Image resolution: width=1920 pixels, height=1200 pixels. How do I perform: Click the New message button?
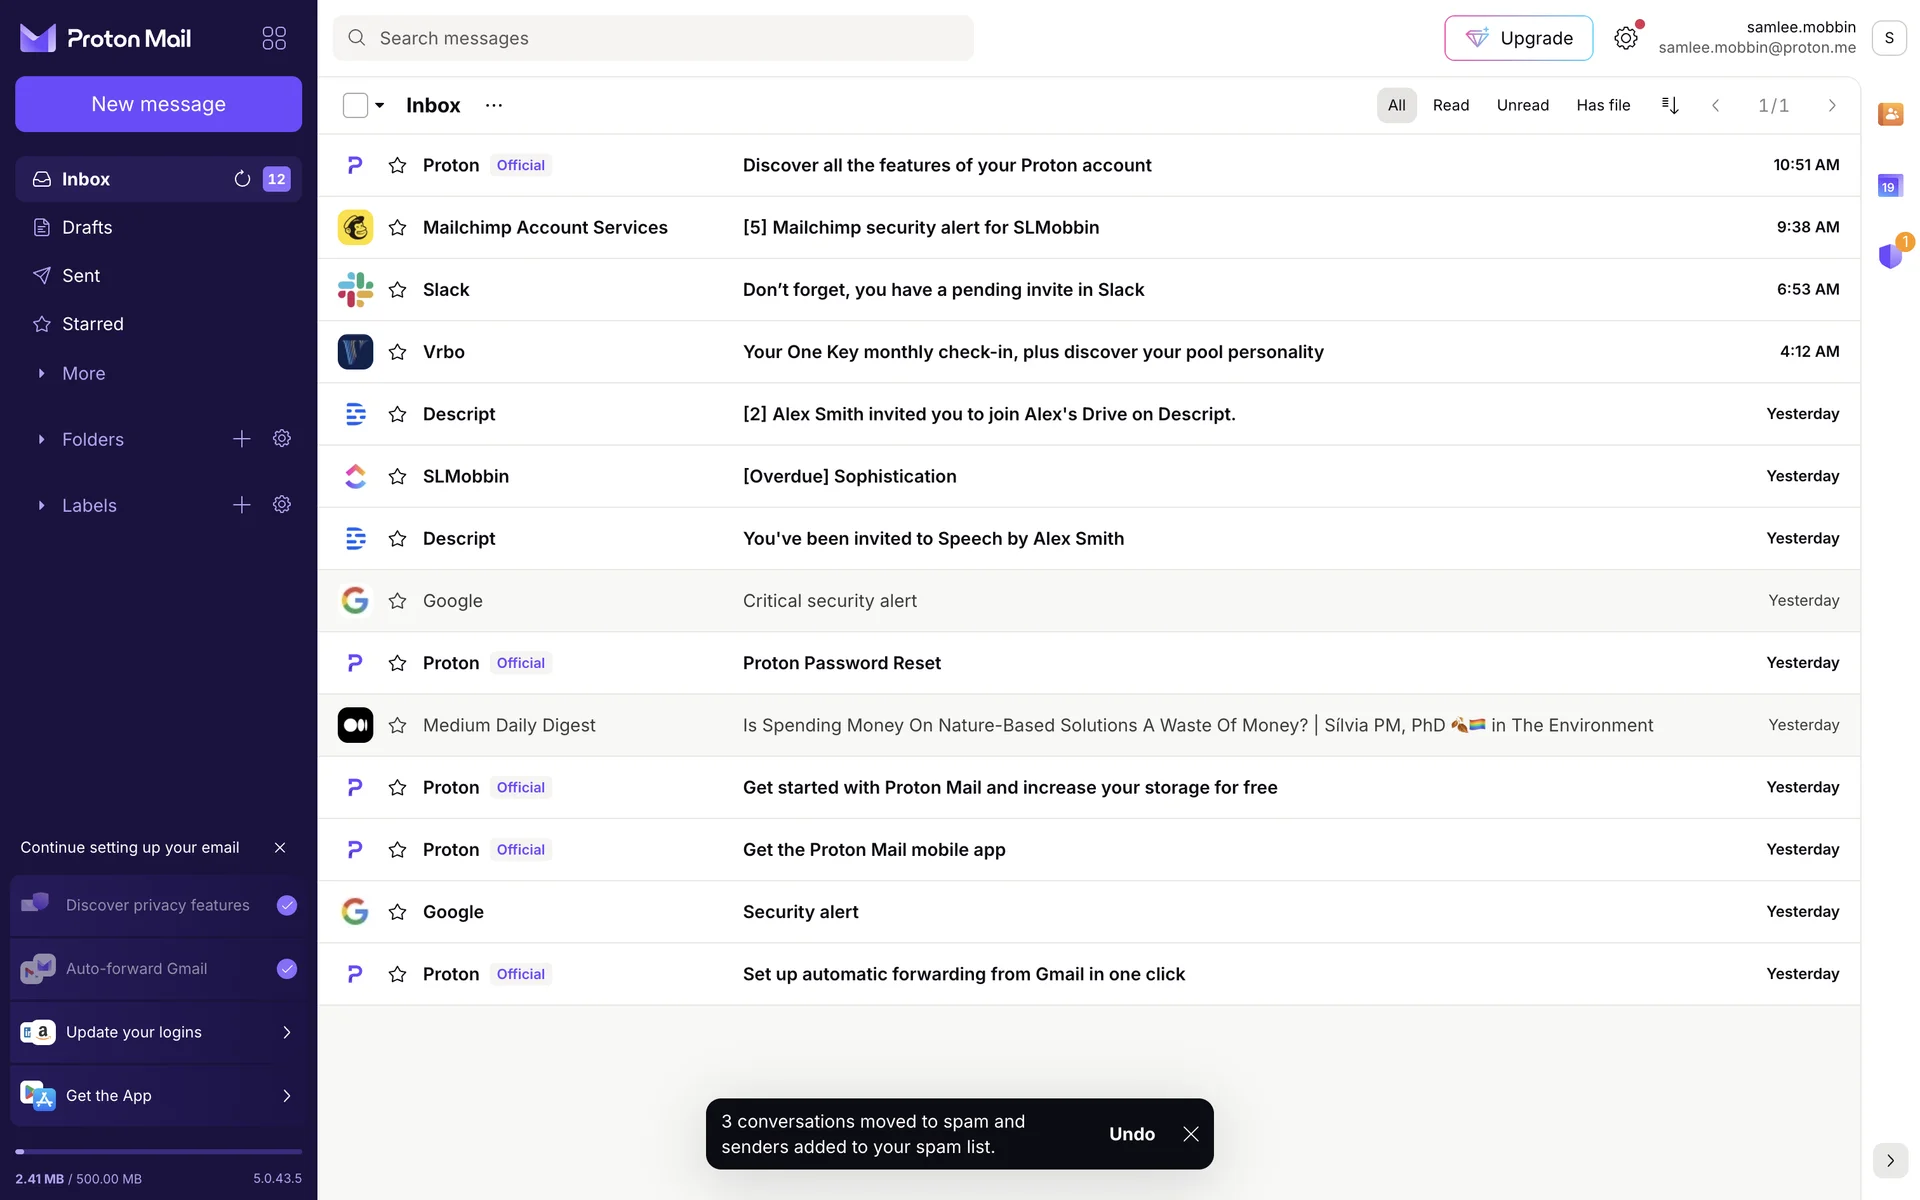tap(158, 104)
